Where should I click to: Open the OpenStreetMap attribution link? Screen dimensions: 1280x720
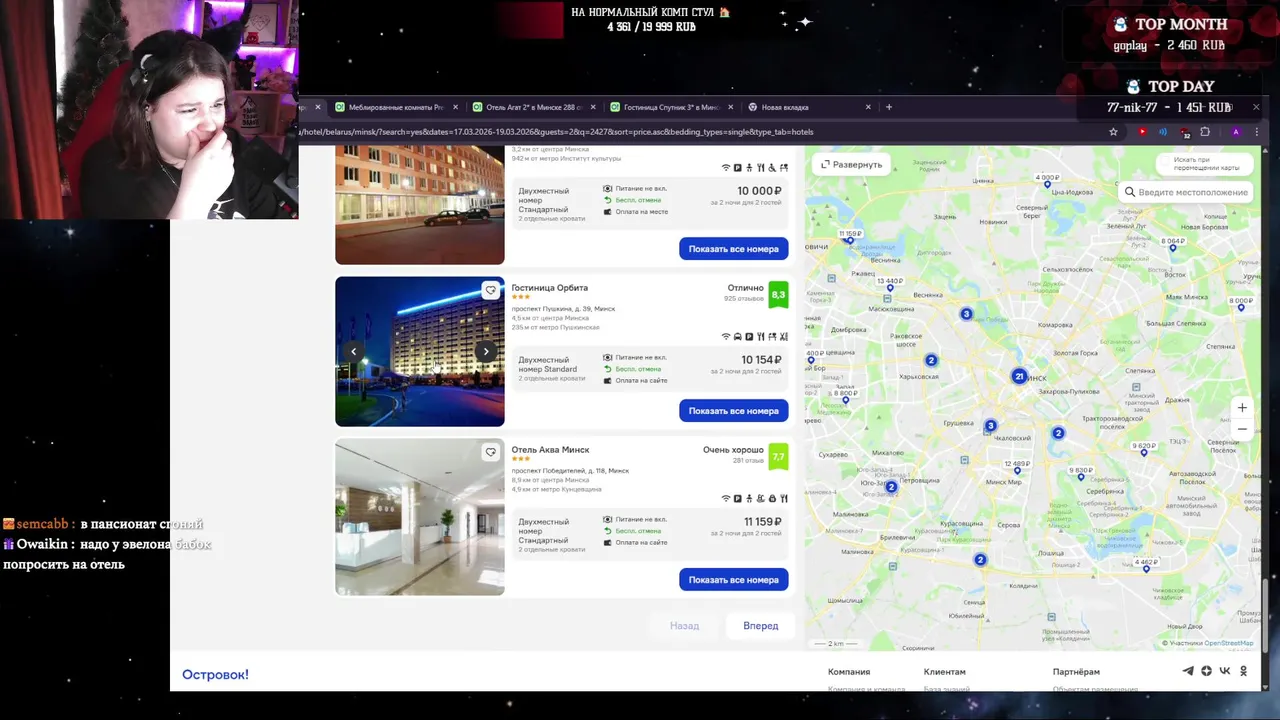1228,643
